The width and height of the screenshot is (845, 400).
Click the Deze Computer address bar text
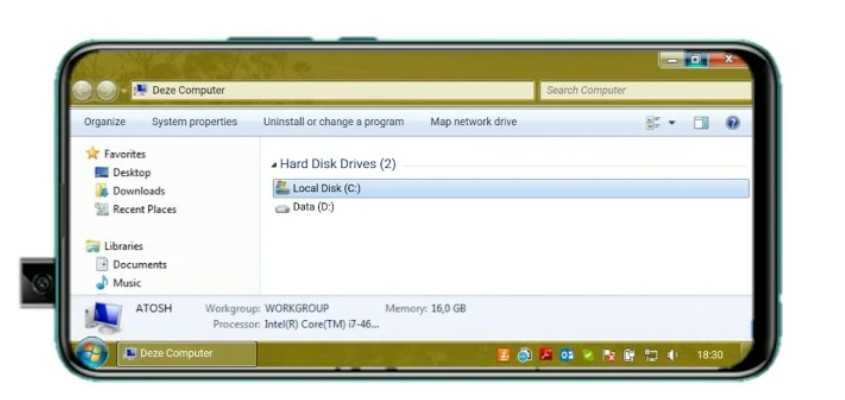189,90
